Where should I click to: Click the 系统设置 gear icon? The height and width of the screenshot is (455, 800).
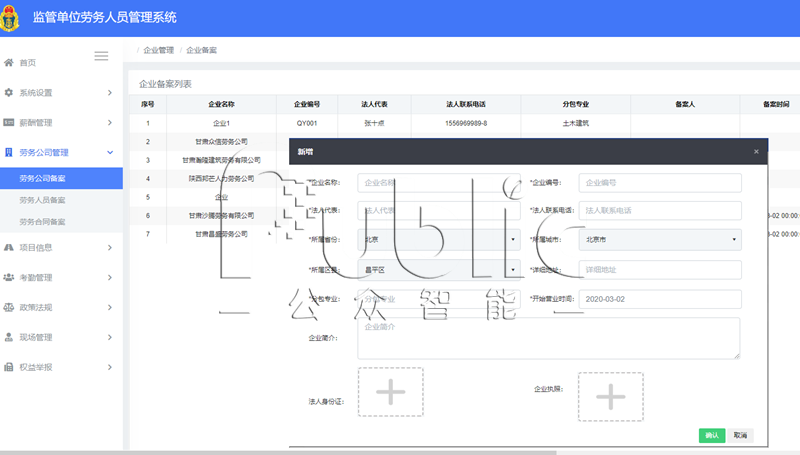9,93
